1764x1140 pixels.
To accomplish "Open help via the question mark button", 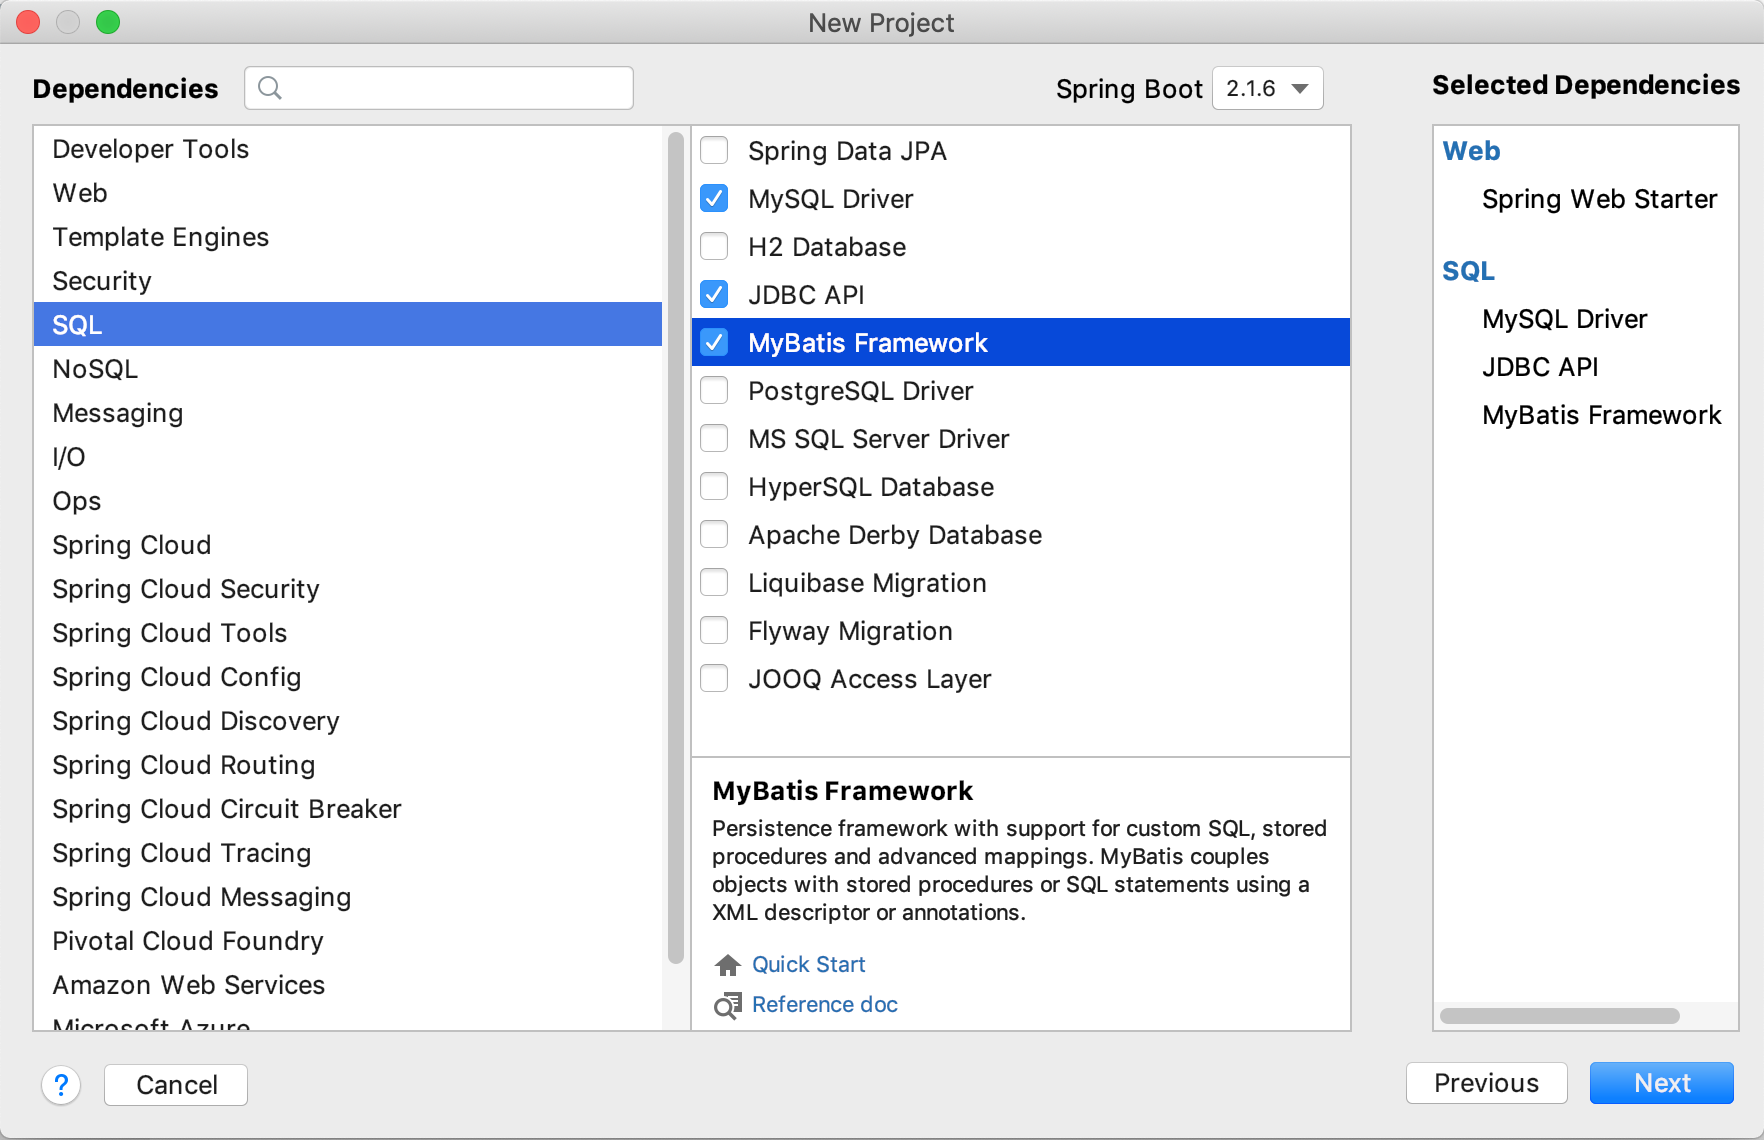I will [61, 1085].
